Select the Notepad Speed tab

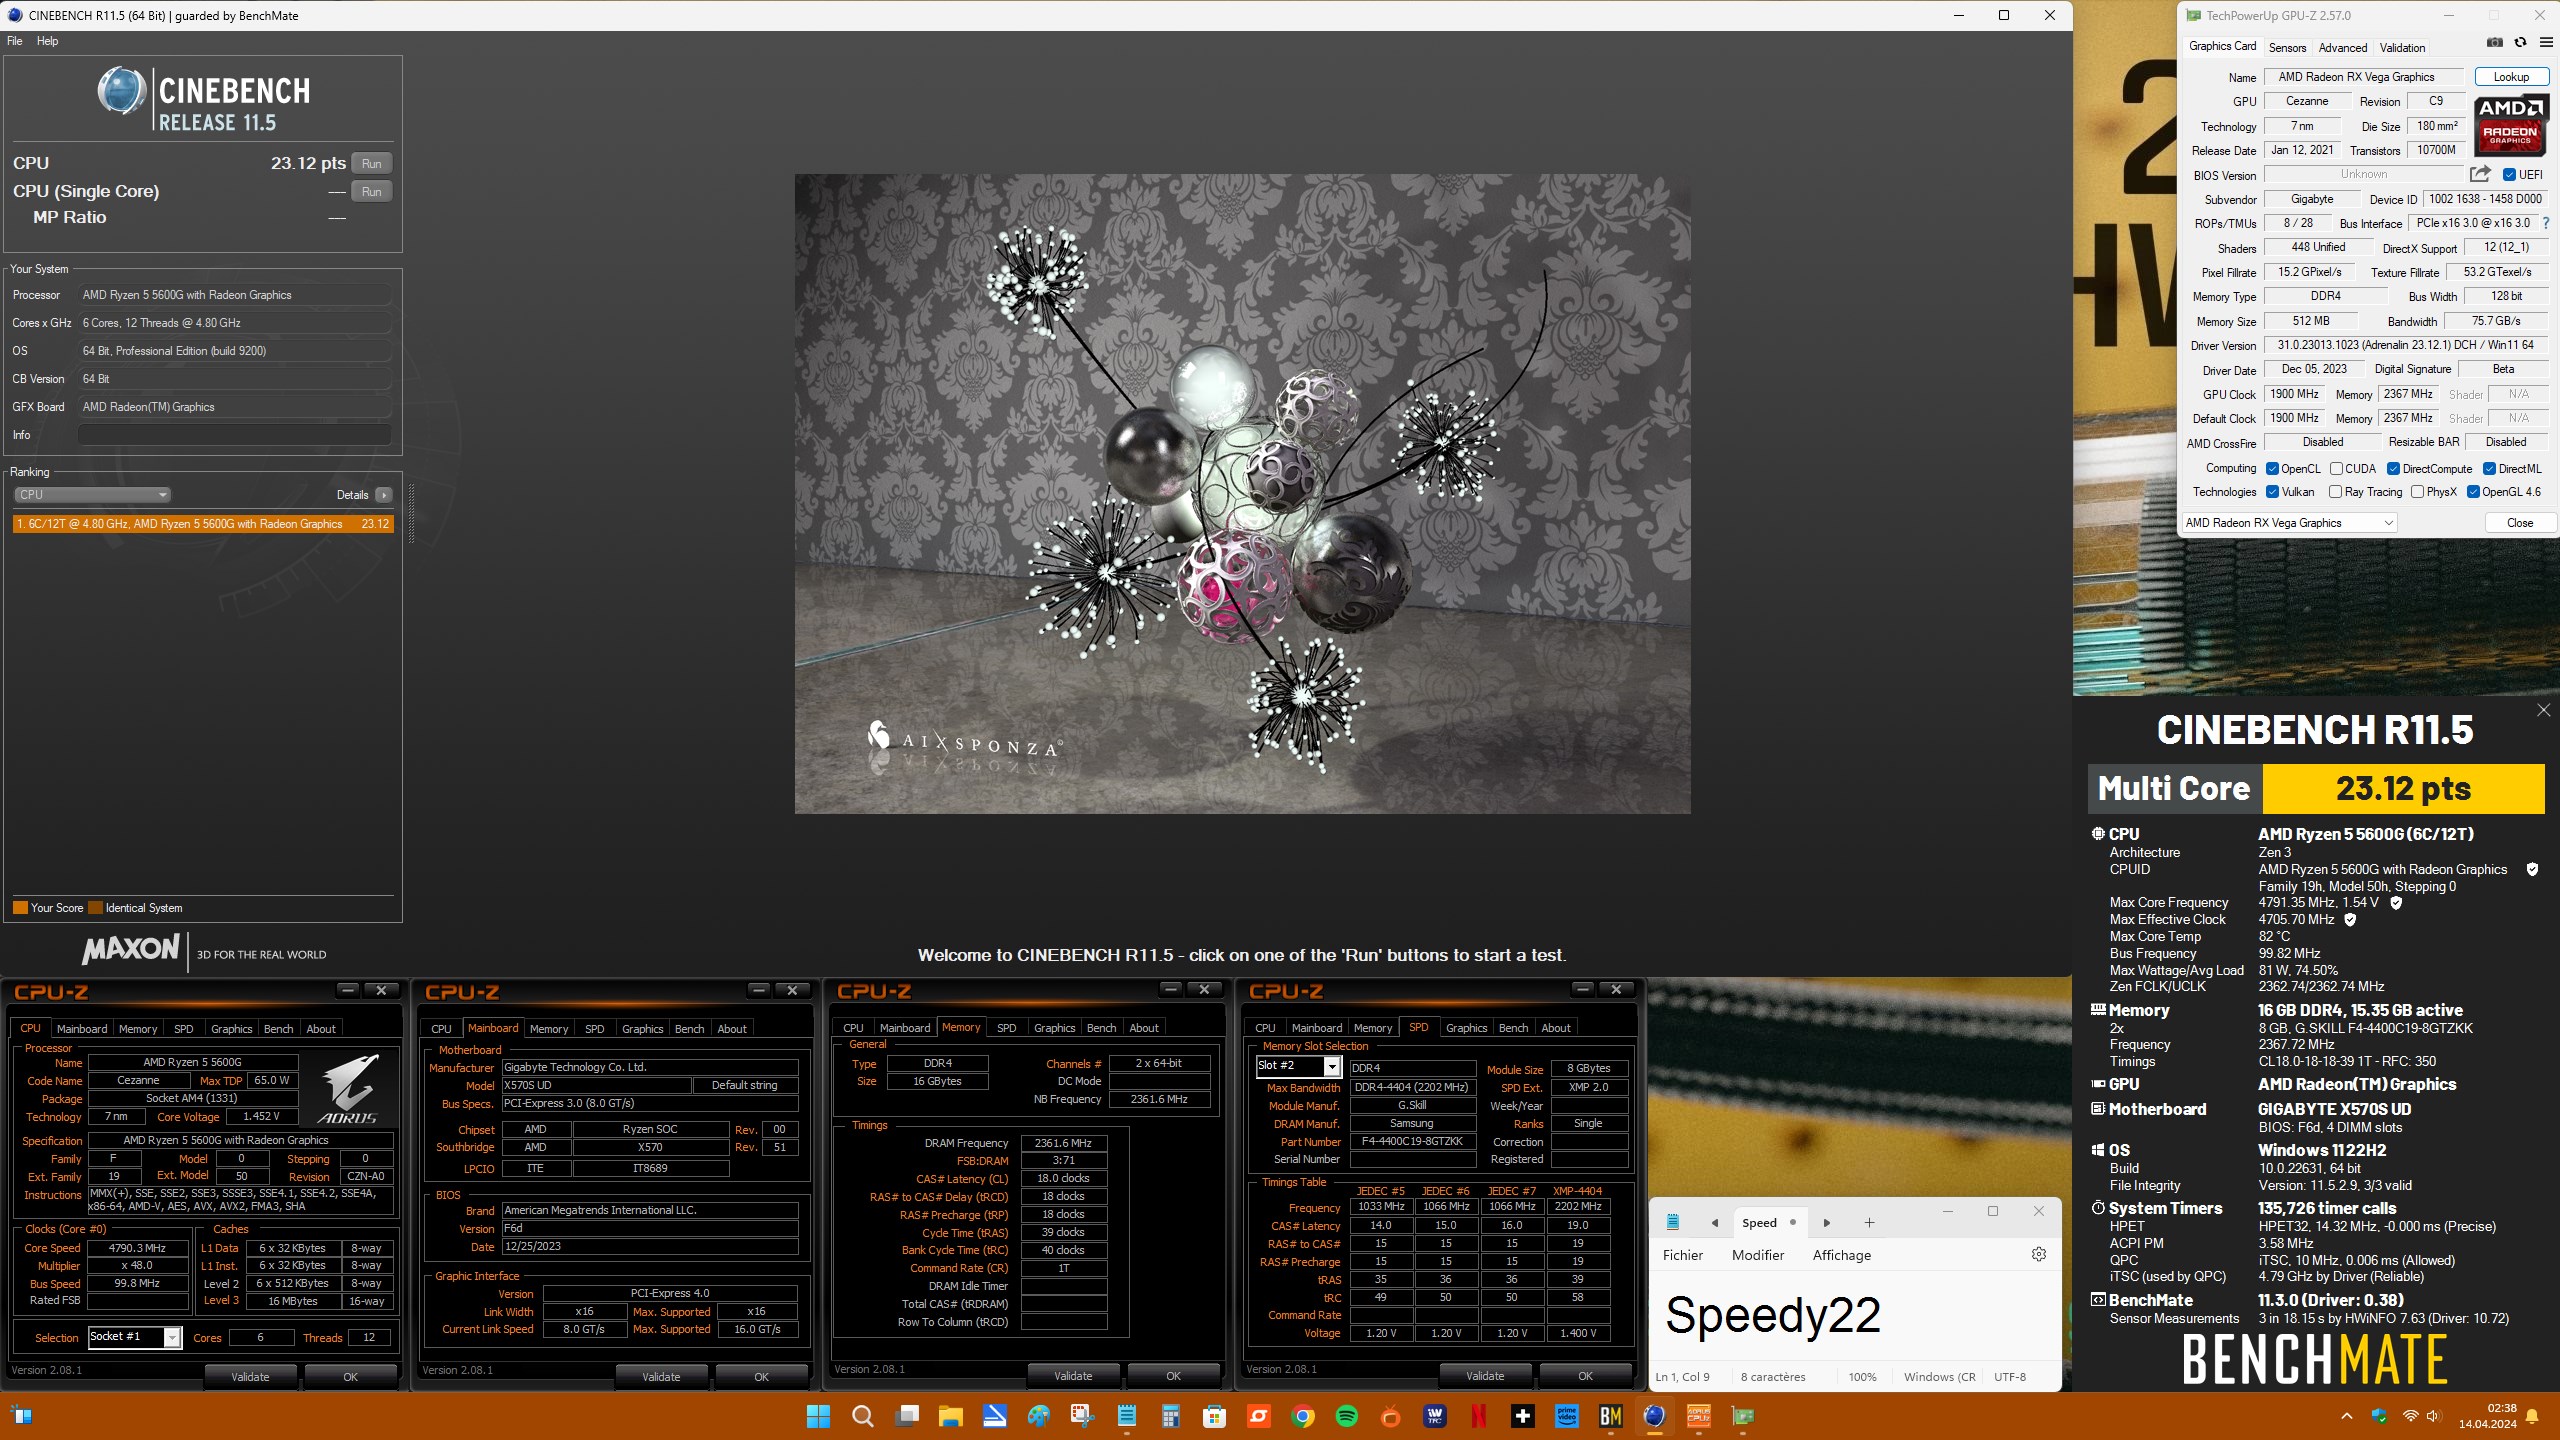tap(1768, 1222)
